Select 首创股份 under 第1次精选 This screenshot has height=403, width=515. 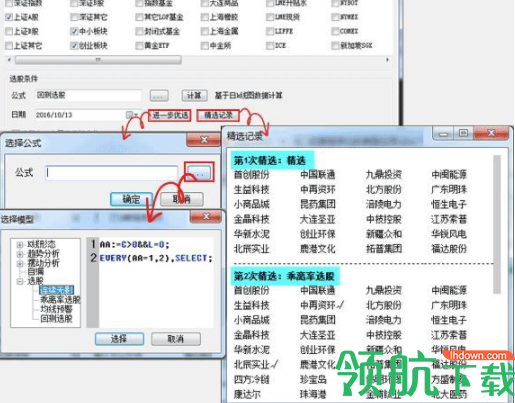251,174
